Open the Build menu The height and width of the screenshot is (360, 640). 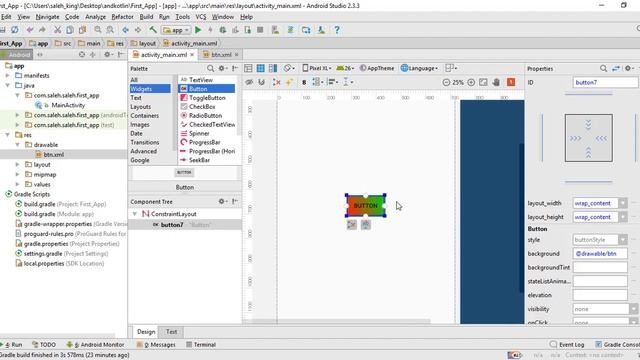pos(146,17)
